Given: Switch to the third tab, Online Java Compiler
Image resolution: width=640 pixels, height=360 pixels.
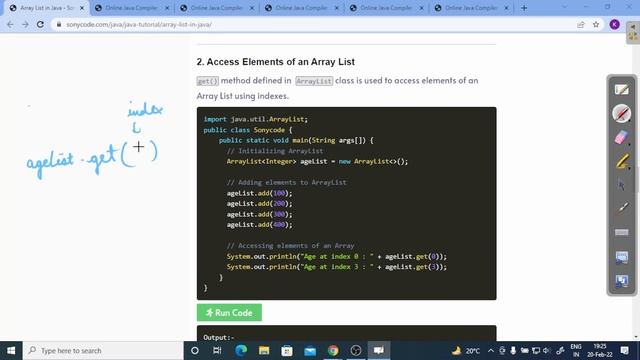Looking at the screenshot, I should coord(216,8).
